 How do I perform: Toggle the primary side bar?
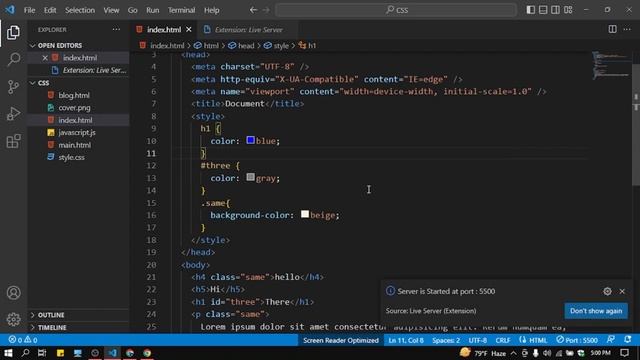pos(531,10)
